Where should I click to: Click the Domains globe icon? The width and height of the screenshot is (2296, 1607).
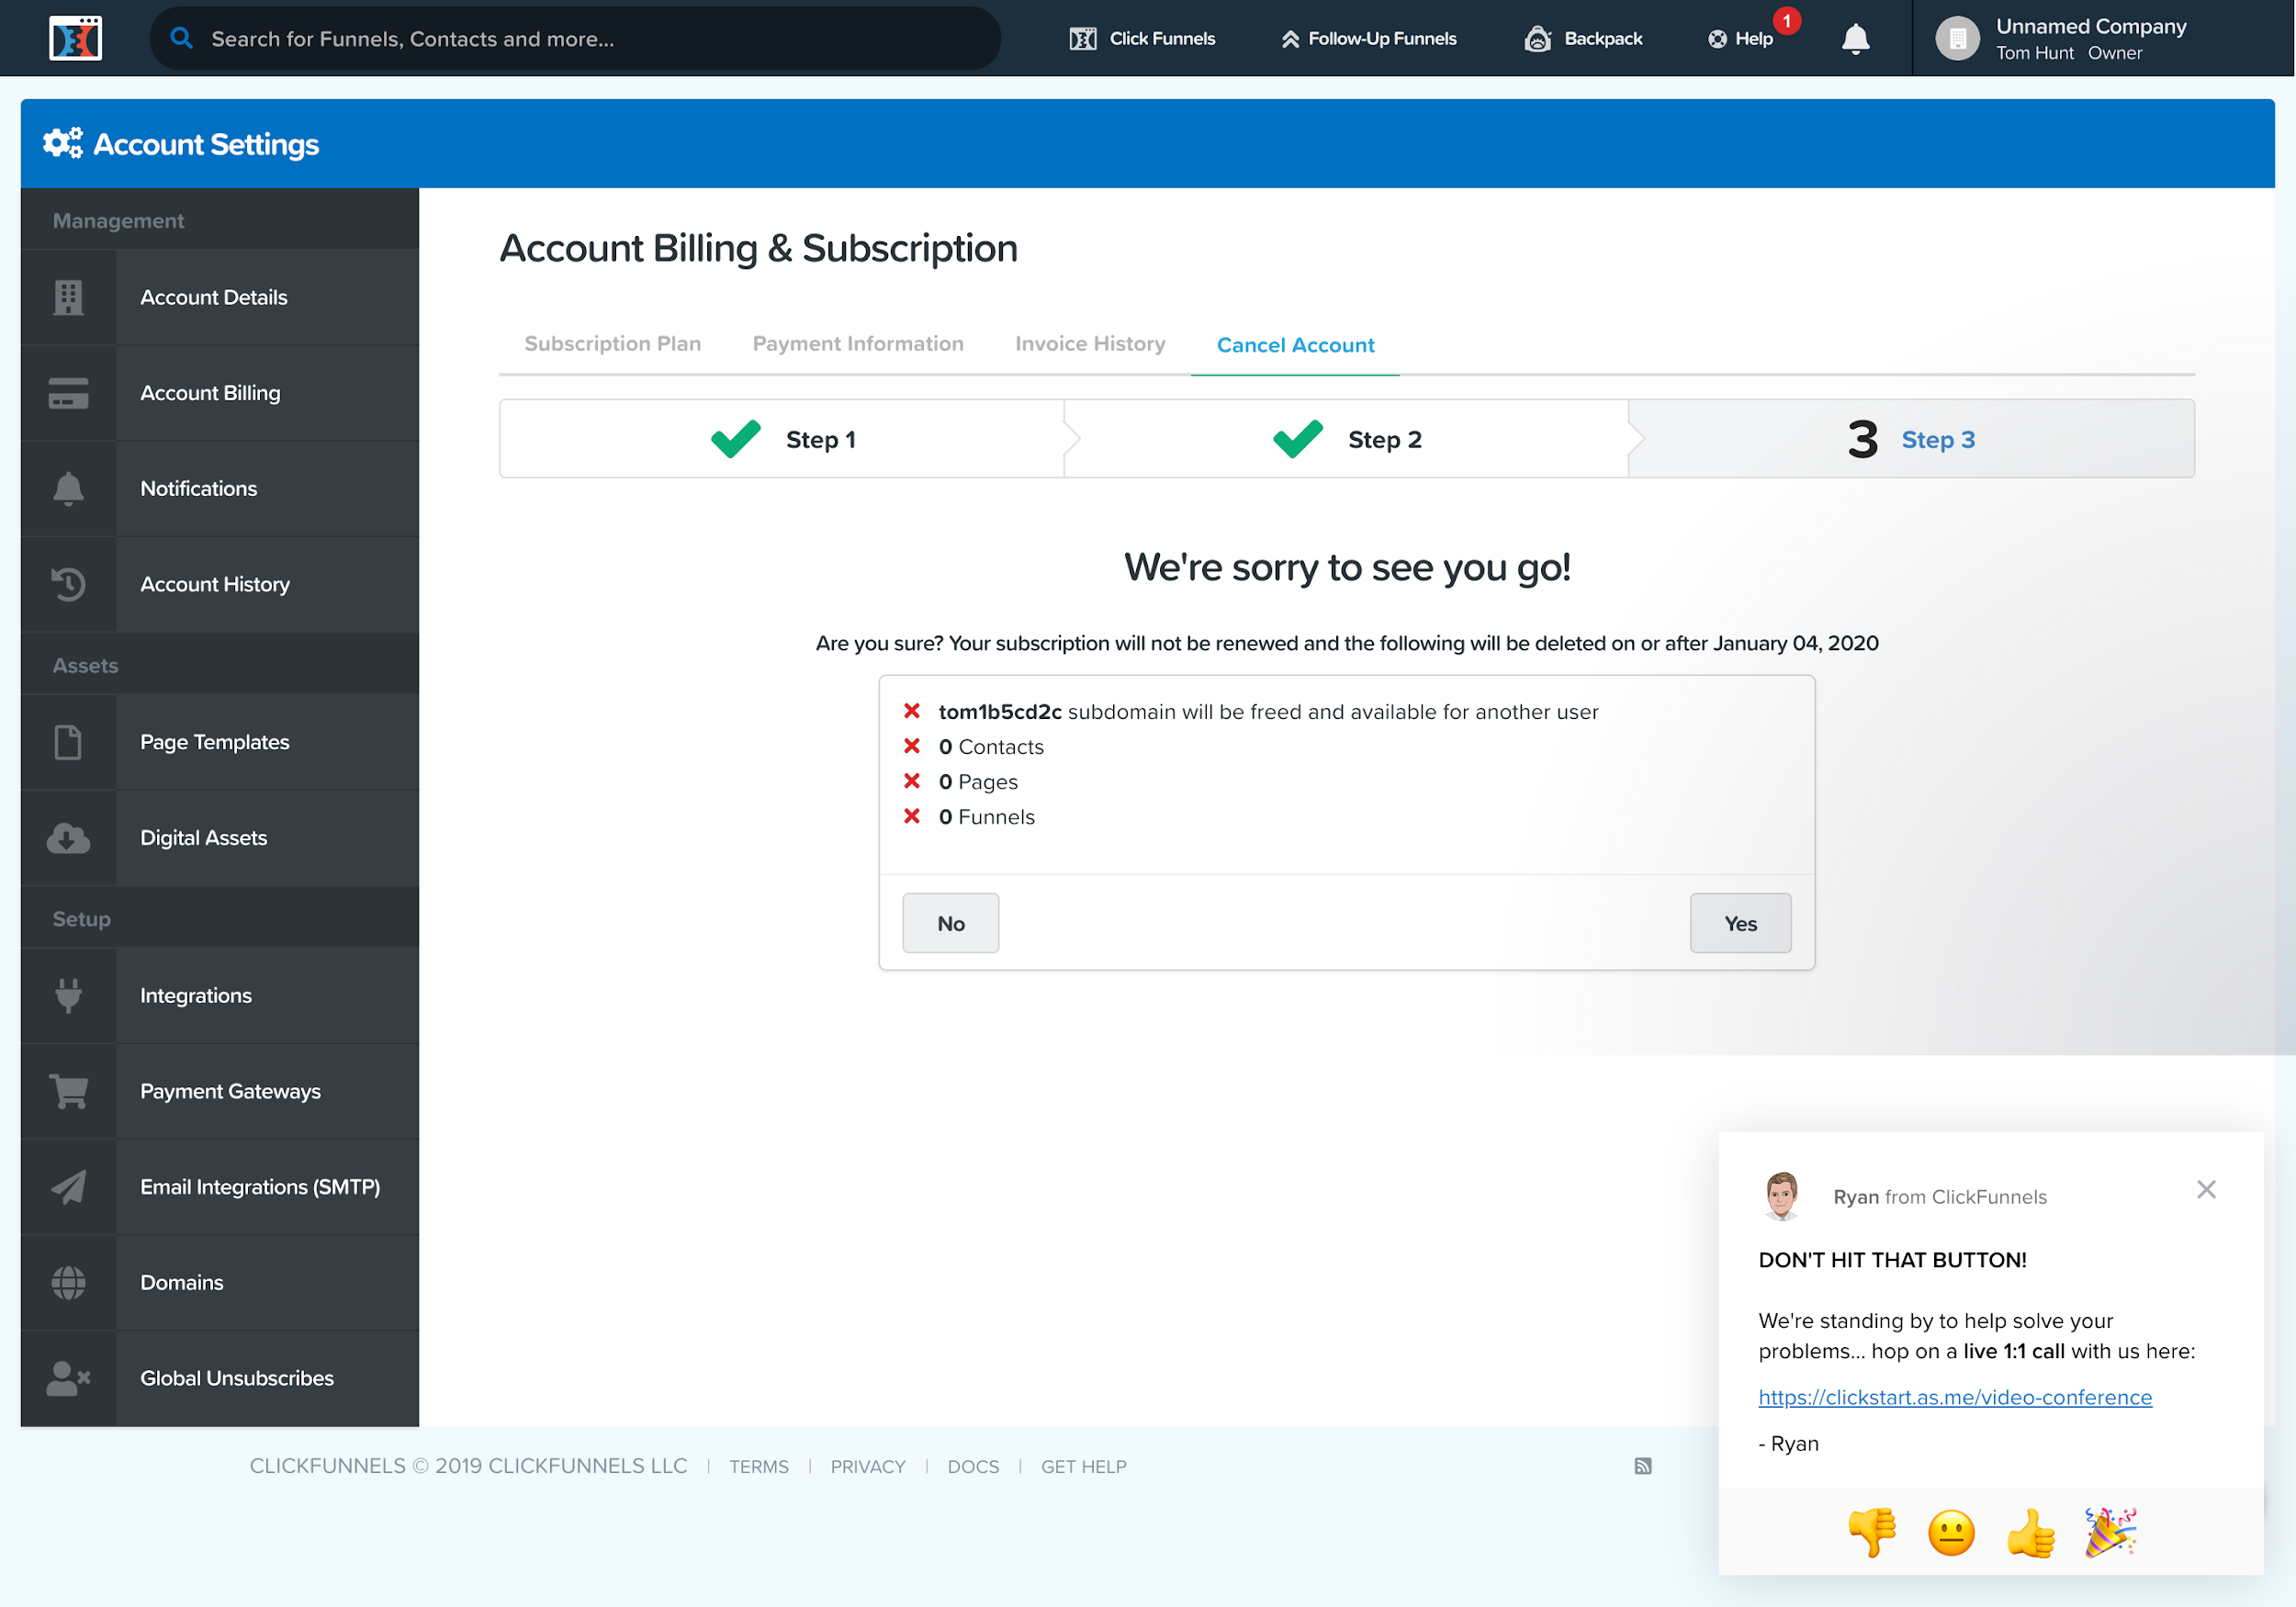point(68,1282)
